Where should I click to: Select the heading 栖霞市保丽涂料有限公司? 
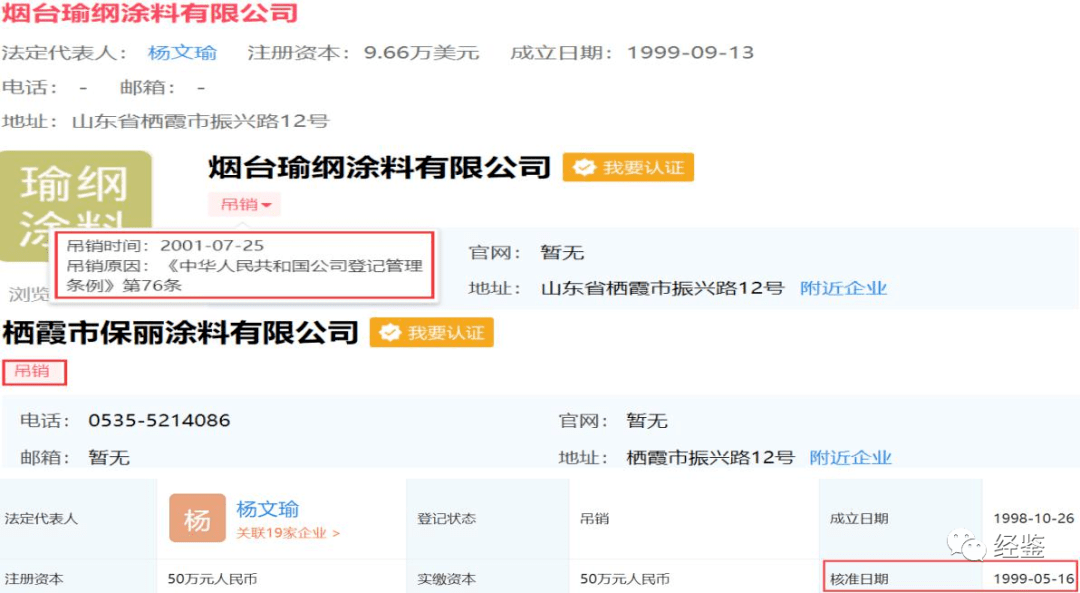coord(180,333)
